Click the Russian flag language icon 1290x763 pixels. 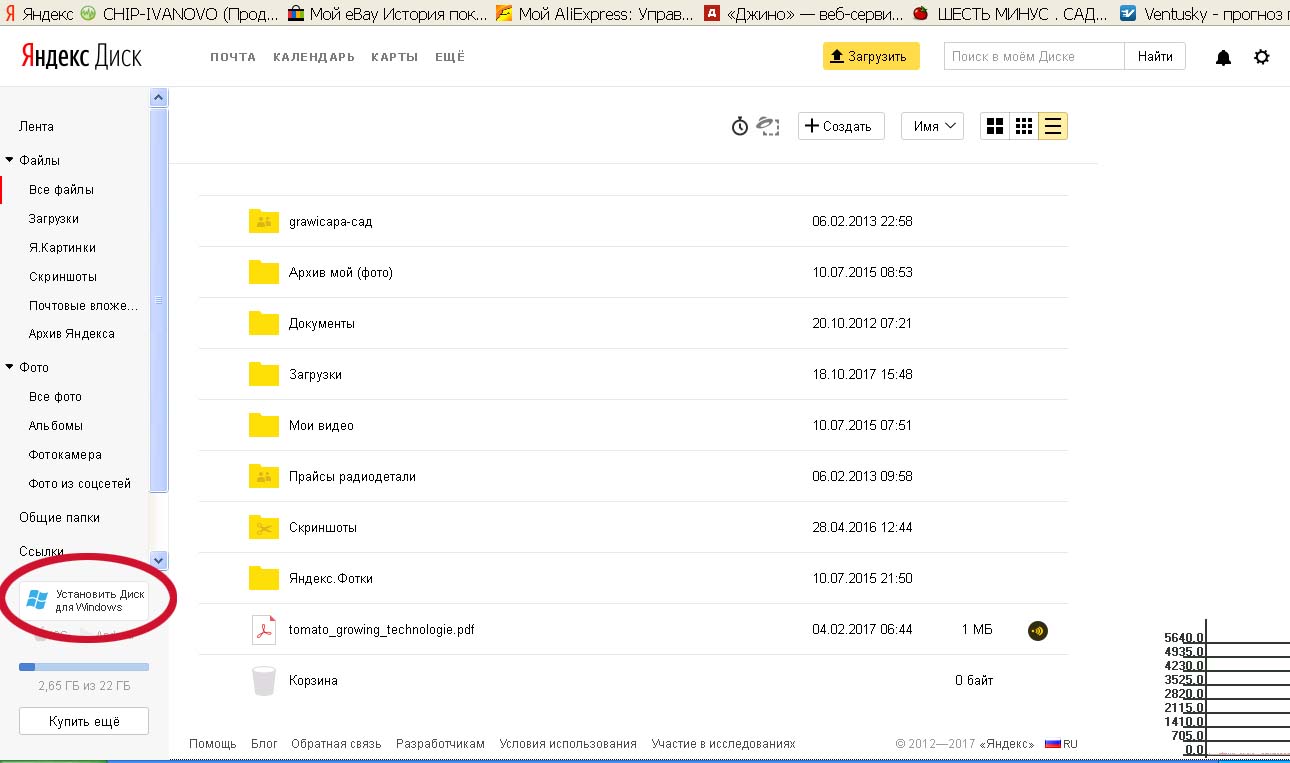click(x=1052, y=744)
